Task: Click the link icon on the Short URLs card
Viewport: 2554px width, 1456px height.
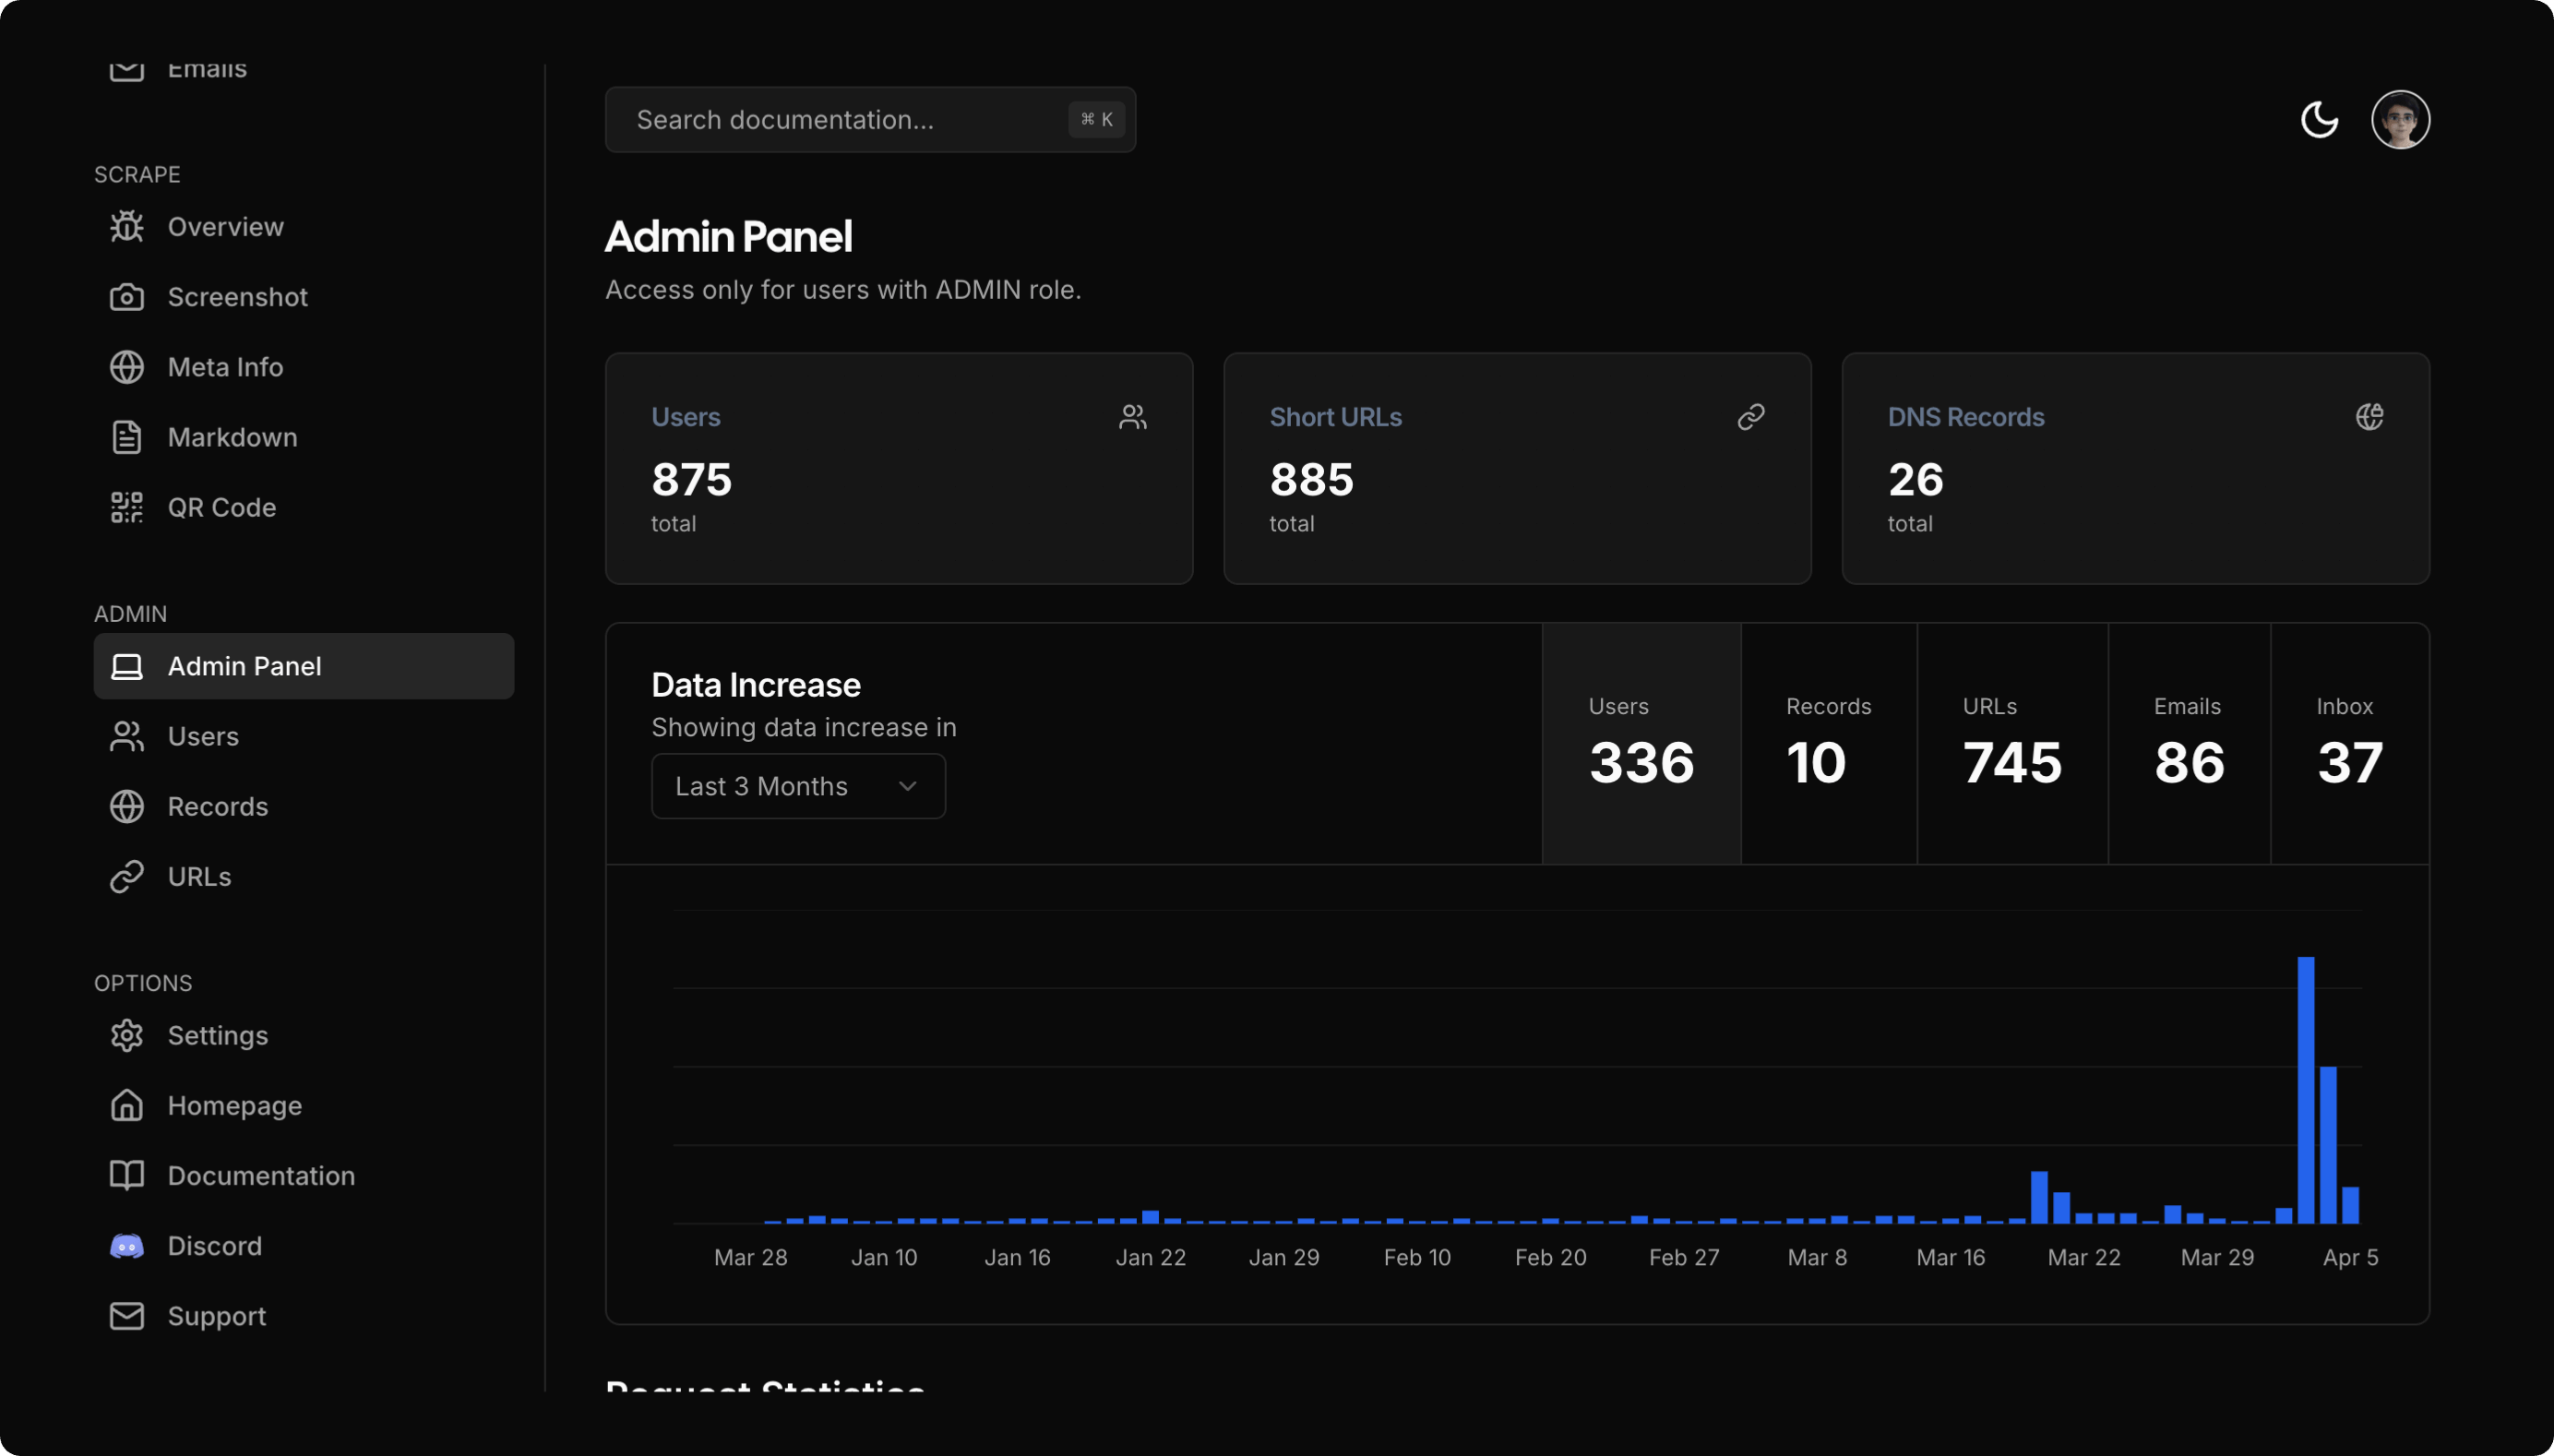Action: [1750, 417]
